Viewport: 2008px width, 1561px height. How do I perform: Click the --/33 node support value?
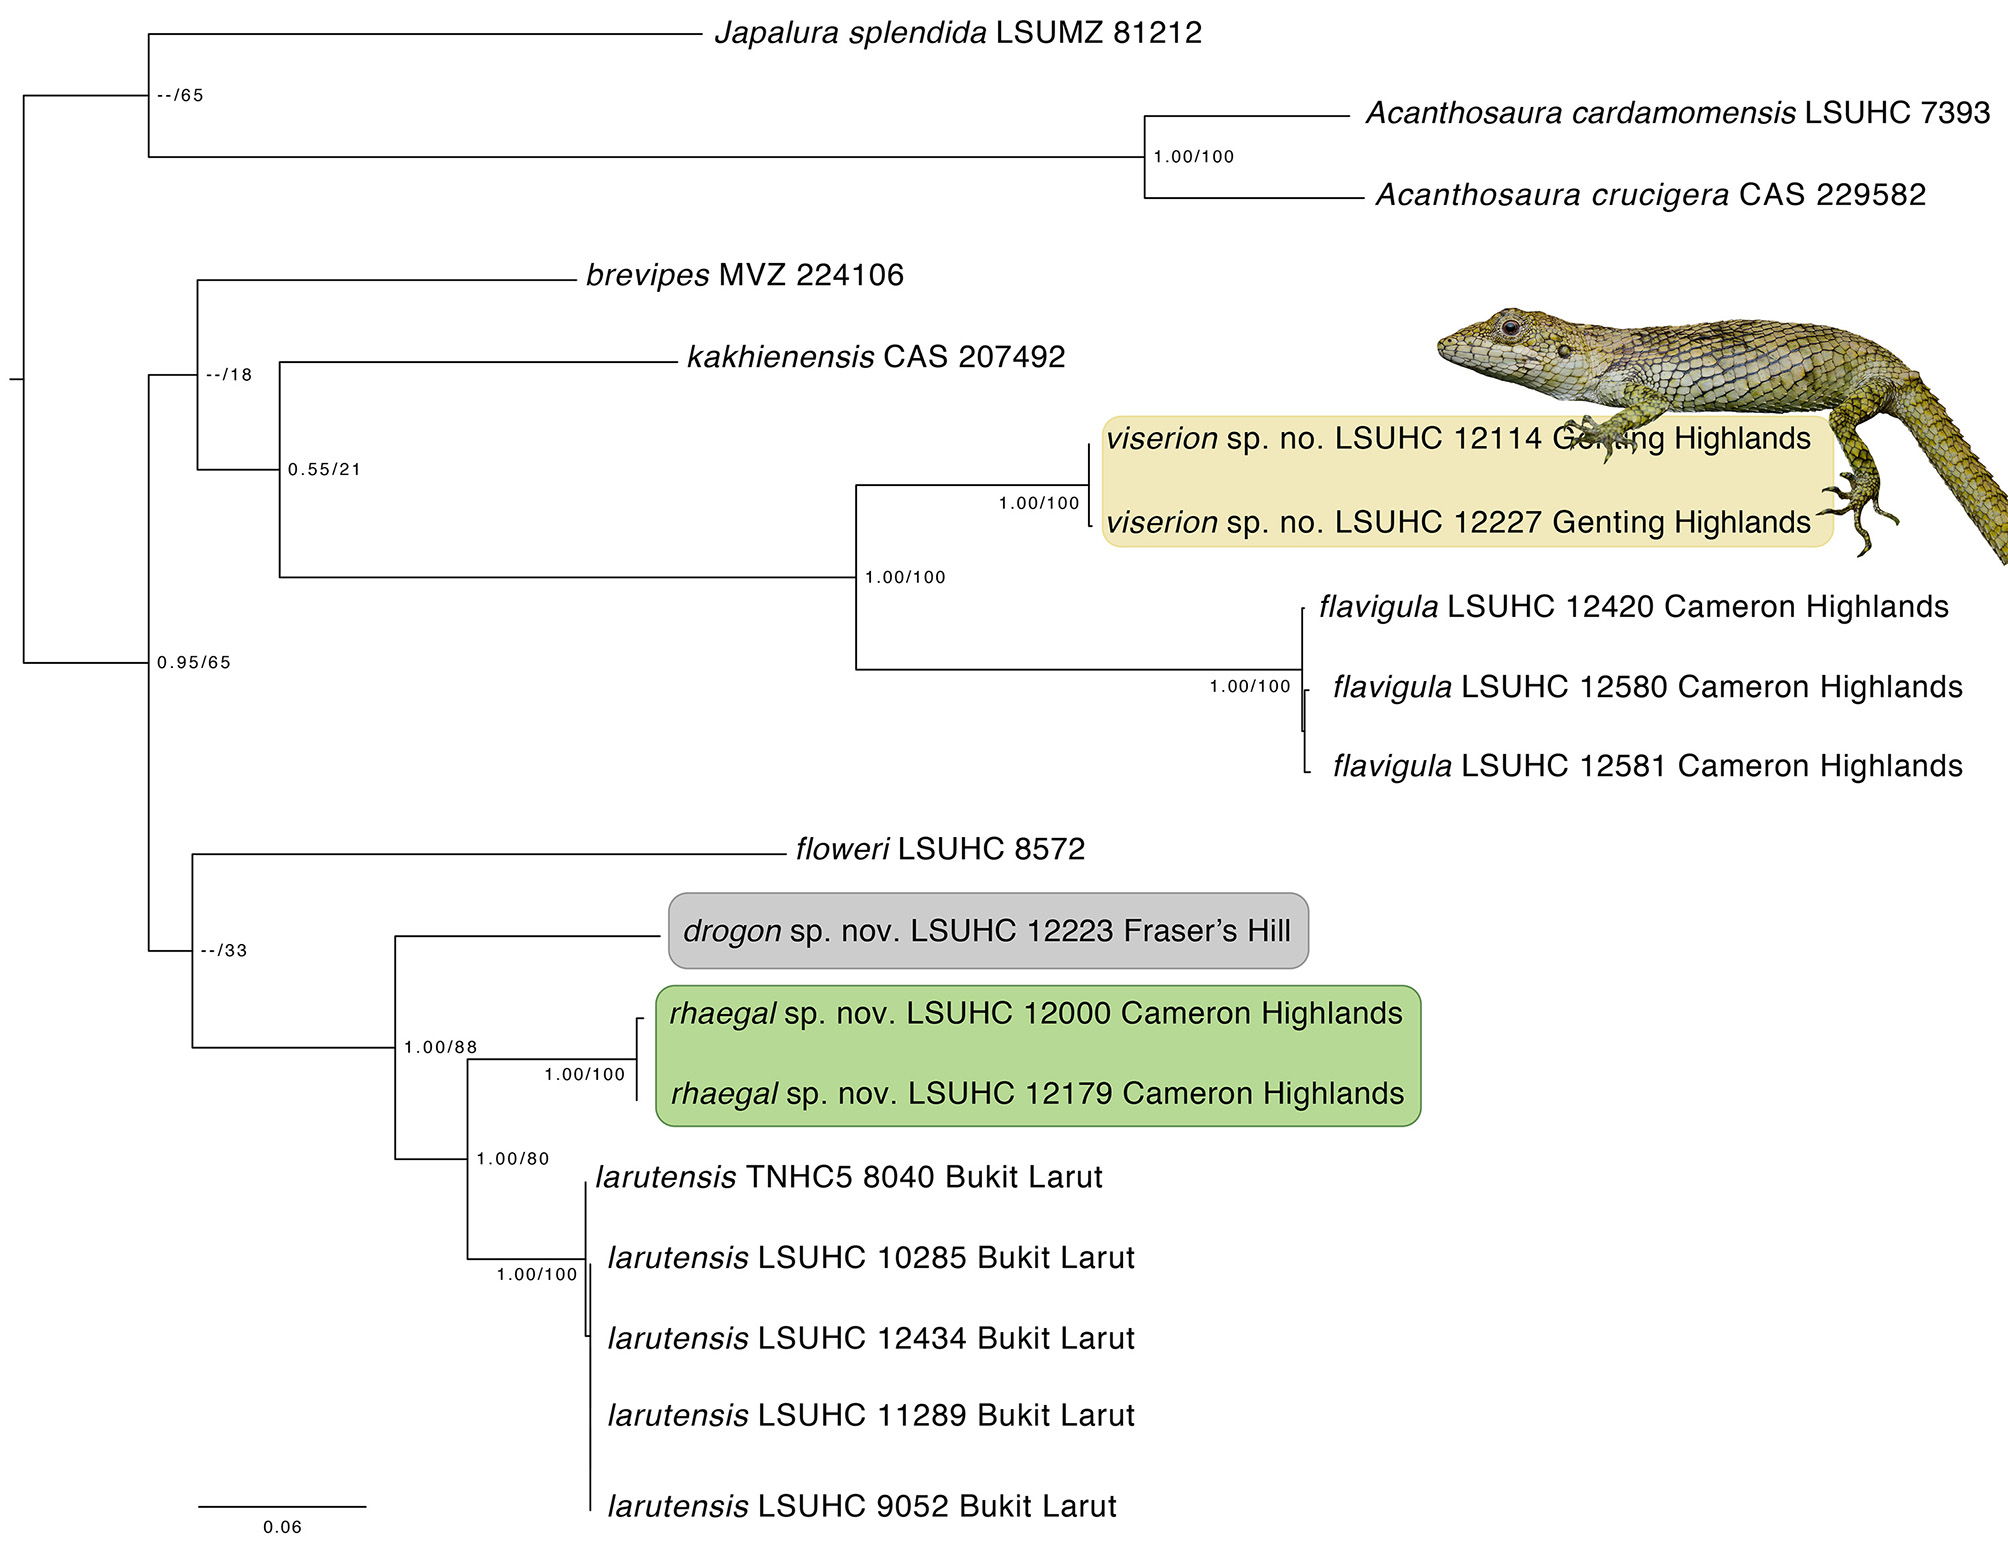(x=224, y=951)
